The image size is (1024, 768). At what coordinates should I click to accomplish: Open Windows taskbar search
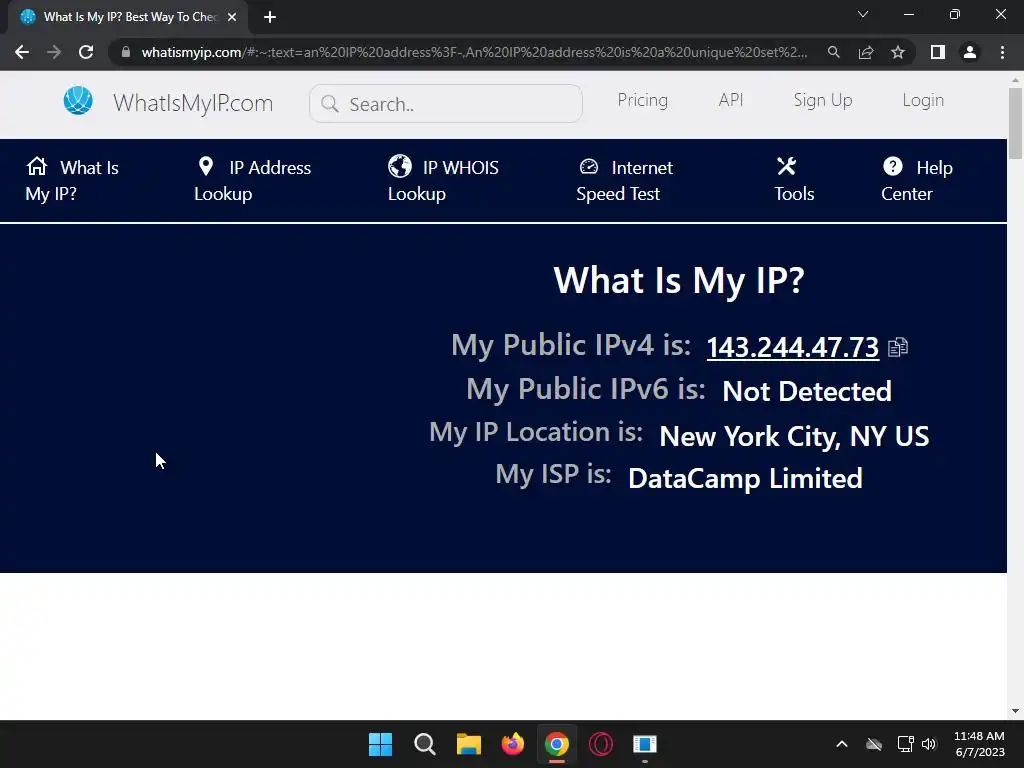click(x=424, y=744)
